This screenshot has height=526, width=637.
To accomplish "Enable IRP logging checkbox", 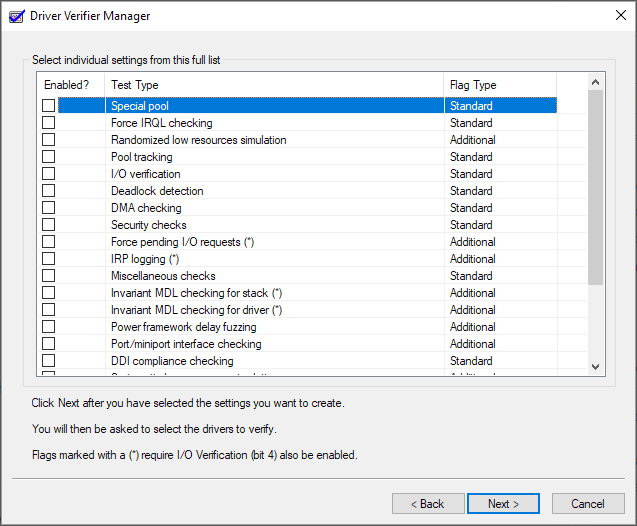I will 48,259.
